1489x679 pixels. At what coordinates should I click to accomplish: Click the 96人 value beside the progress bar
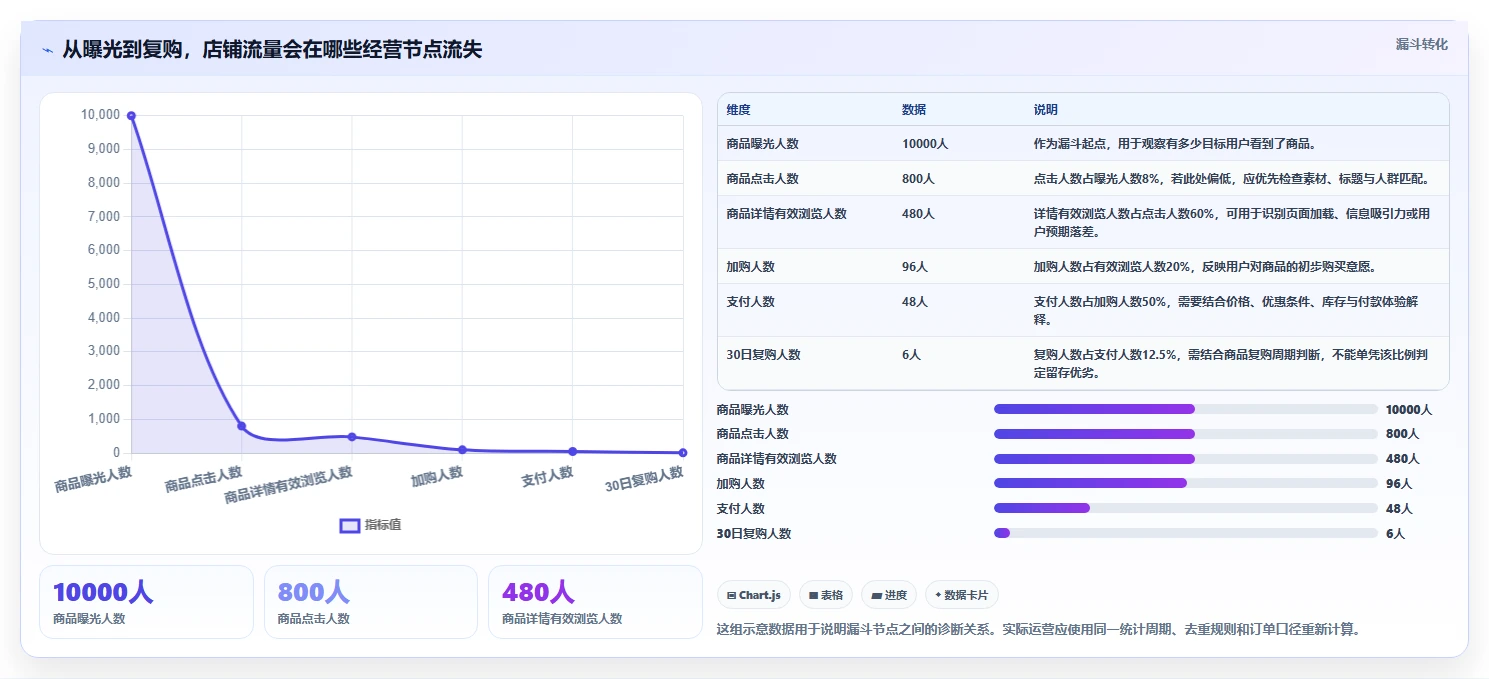coord(1399,484)
